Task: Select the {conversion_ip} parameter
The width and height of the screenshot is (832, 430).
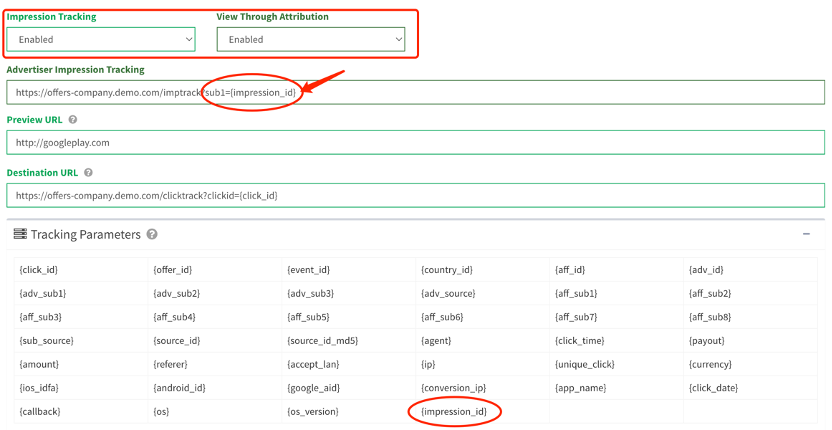Action: (x=453, y=388)
